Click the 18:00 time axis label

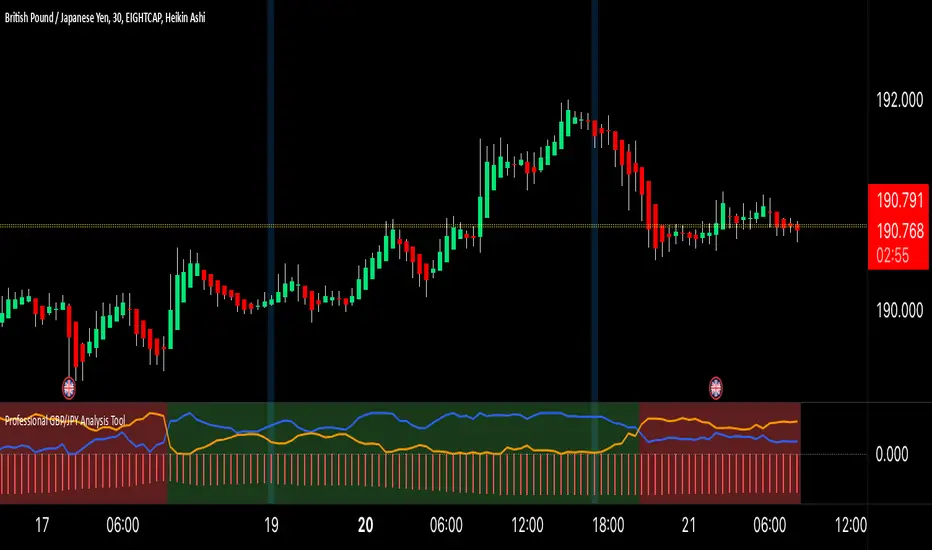pos(608,525)
